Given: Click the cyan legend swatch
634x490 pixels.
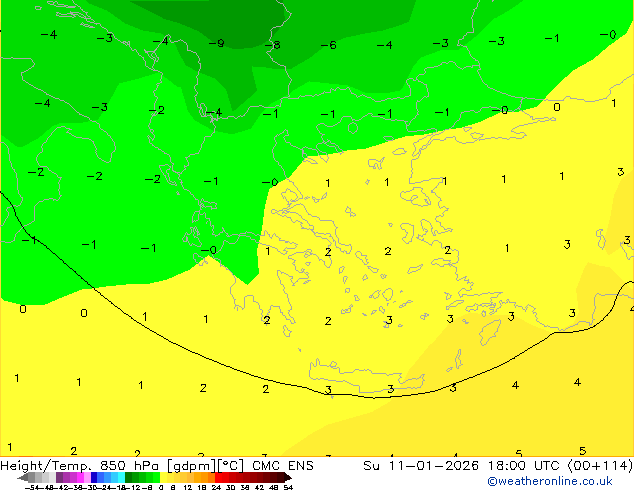Looking at the screenshot, I should (x=121, y=477).
